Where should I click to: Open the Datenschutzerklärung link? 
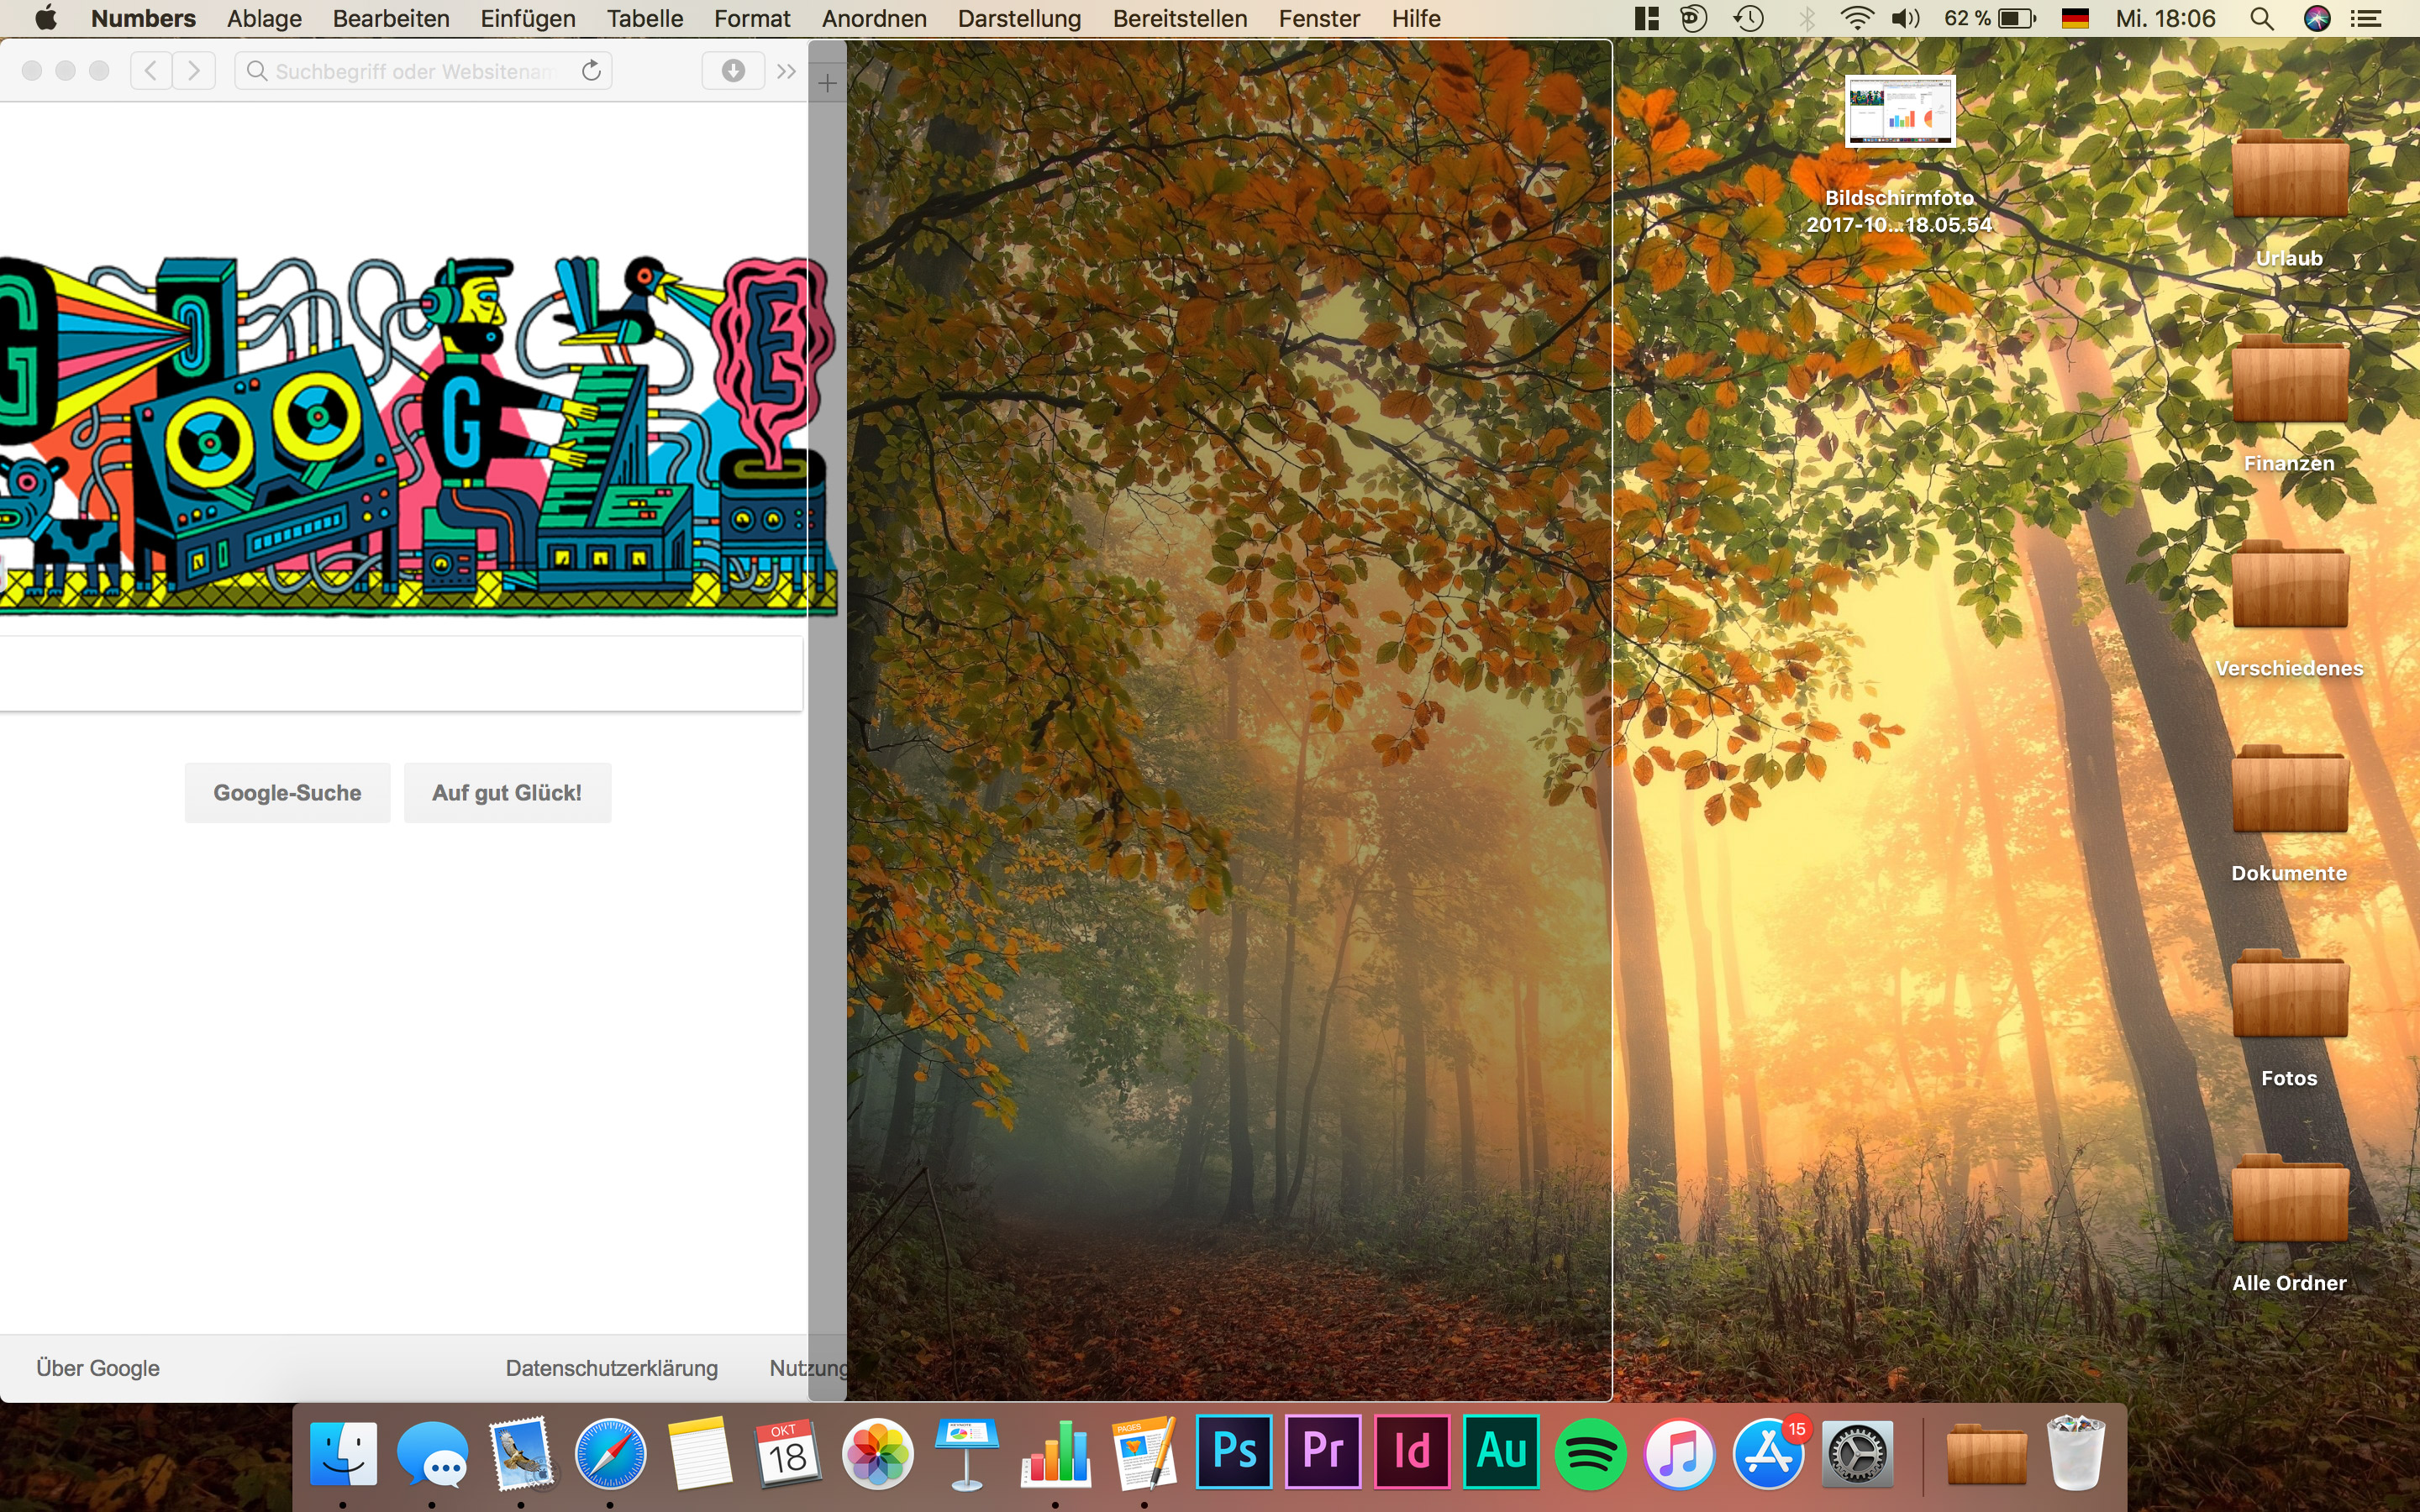(611, 1367)
